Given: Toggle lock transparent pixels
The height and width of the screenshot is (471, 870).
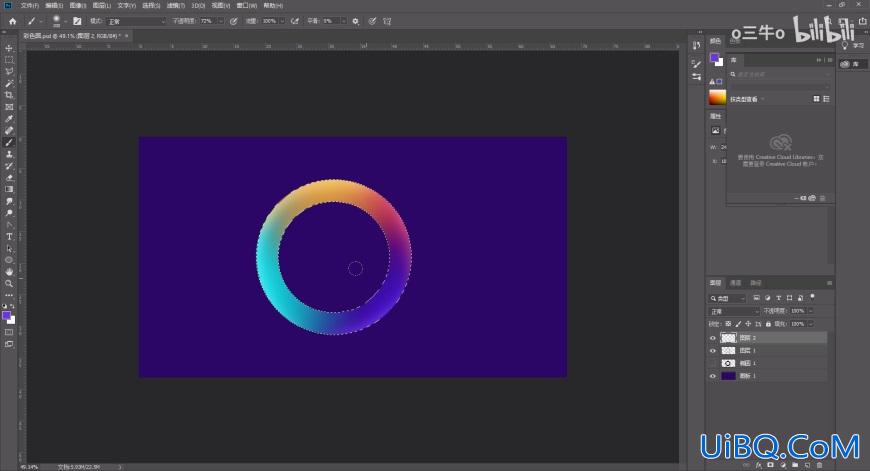Looking at the screenshot, I should click(728, 324).
